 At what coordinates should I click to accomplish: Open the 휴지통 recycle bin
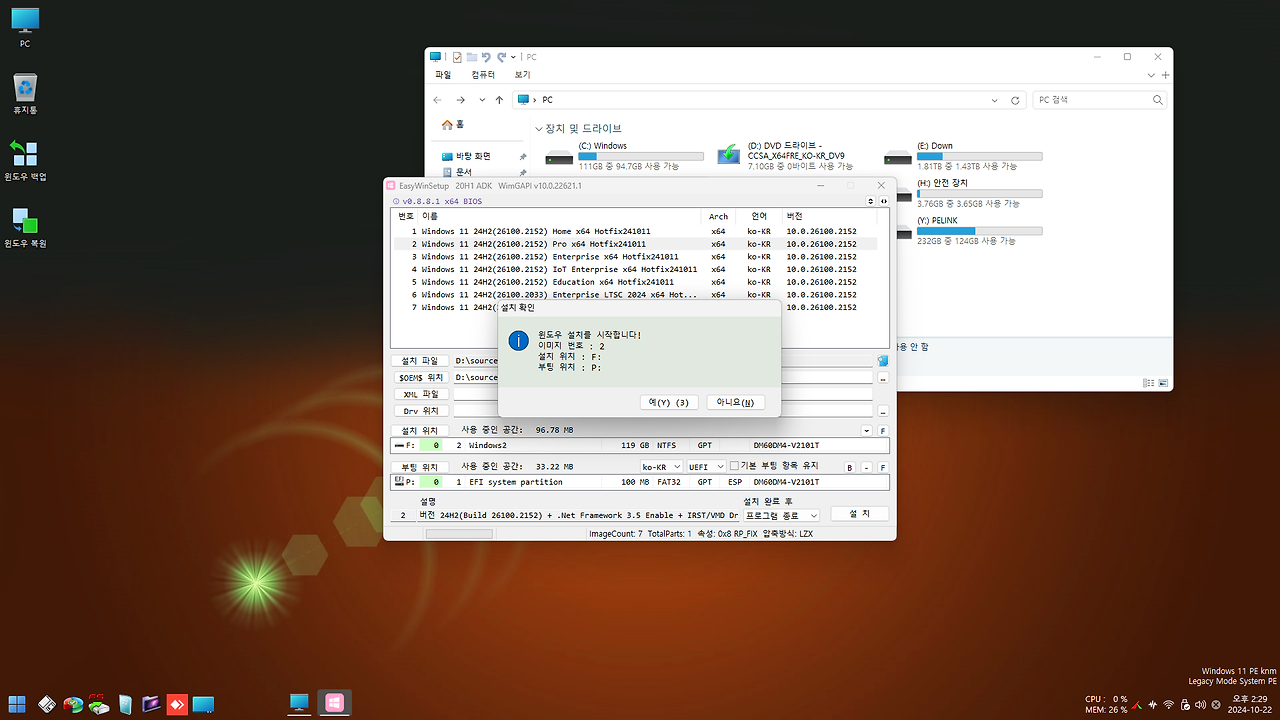click(x=25, y=93)
